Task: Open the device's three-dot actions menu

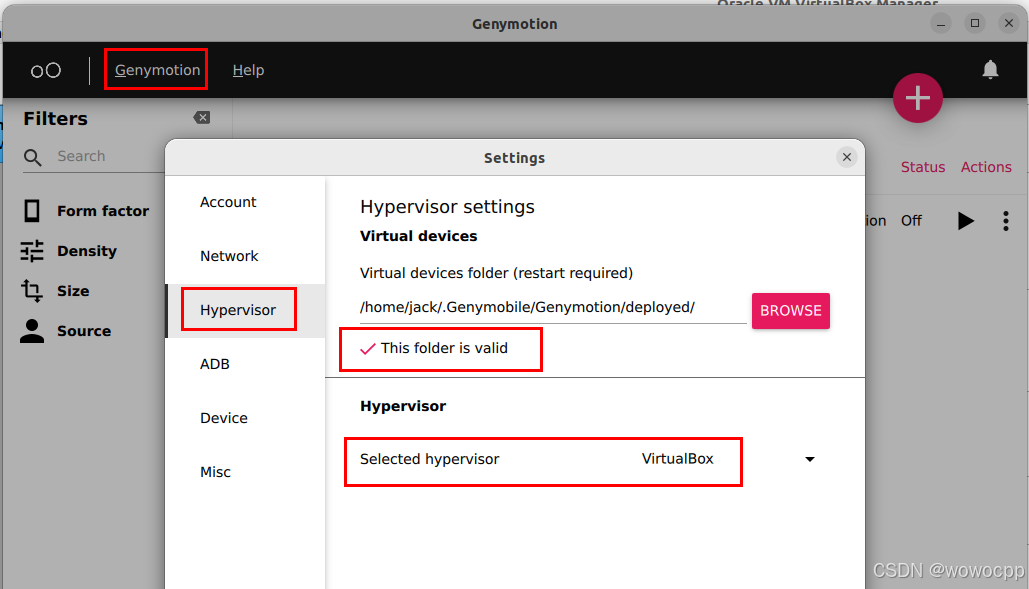Action: coord(1005,221)
